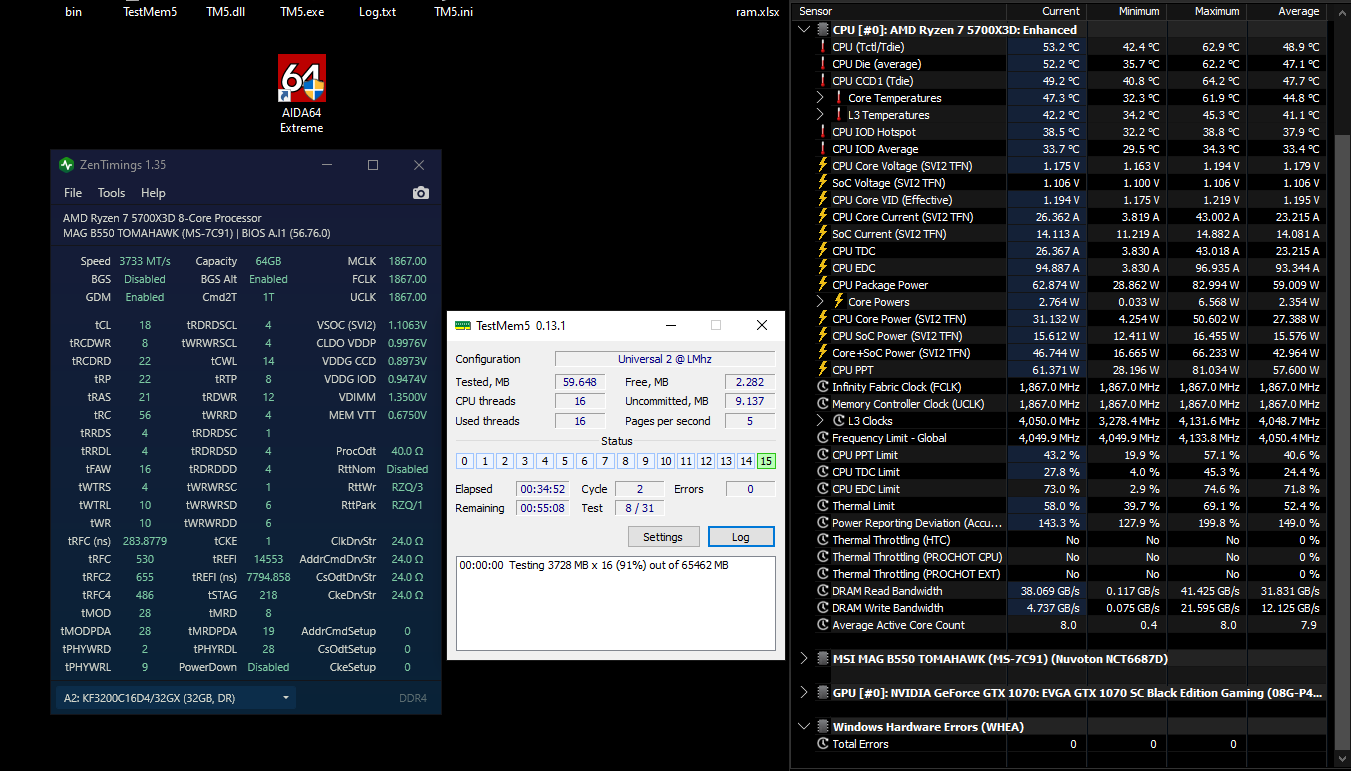Click the TestMem5 title bar memory icon
The height and width of the screenshot is (771, 1351).
[463, 325]
